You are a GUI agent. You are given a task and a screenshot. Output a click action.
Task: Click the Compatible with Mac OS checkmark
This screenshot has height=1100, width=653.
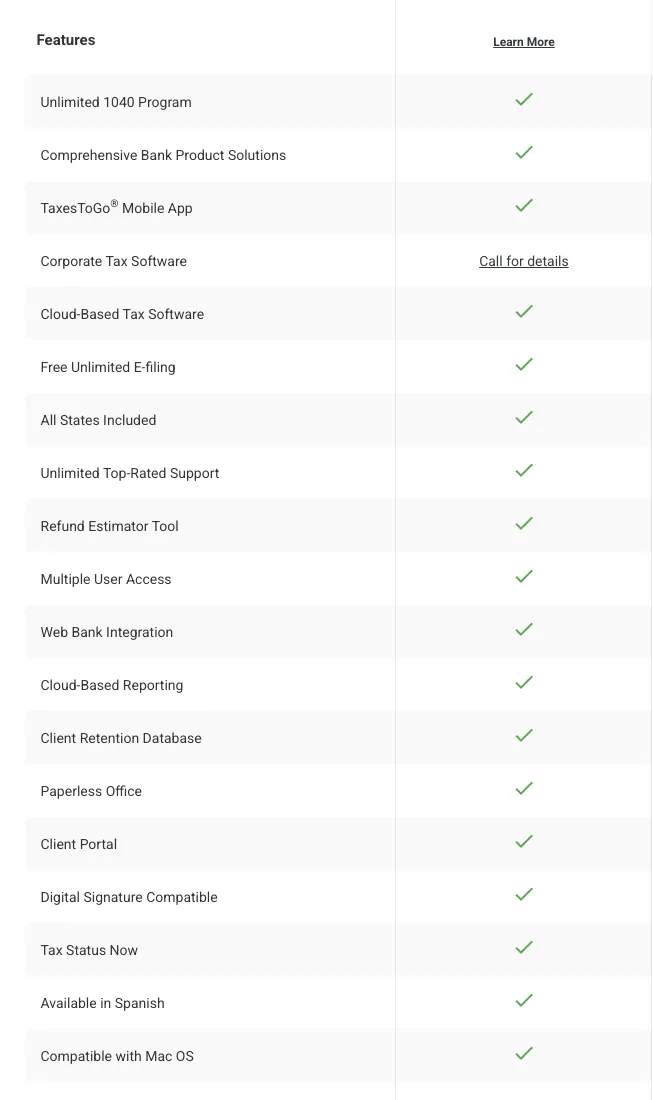click(523, 1054)
